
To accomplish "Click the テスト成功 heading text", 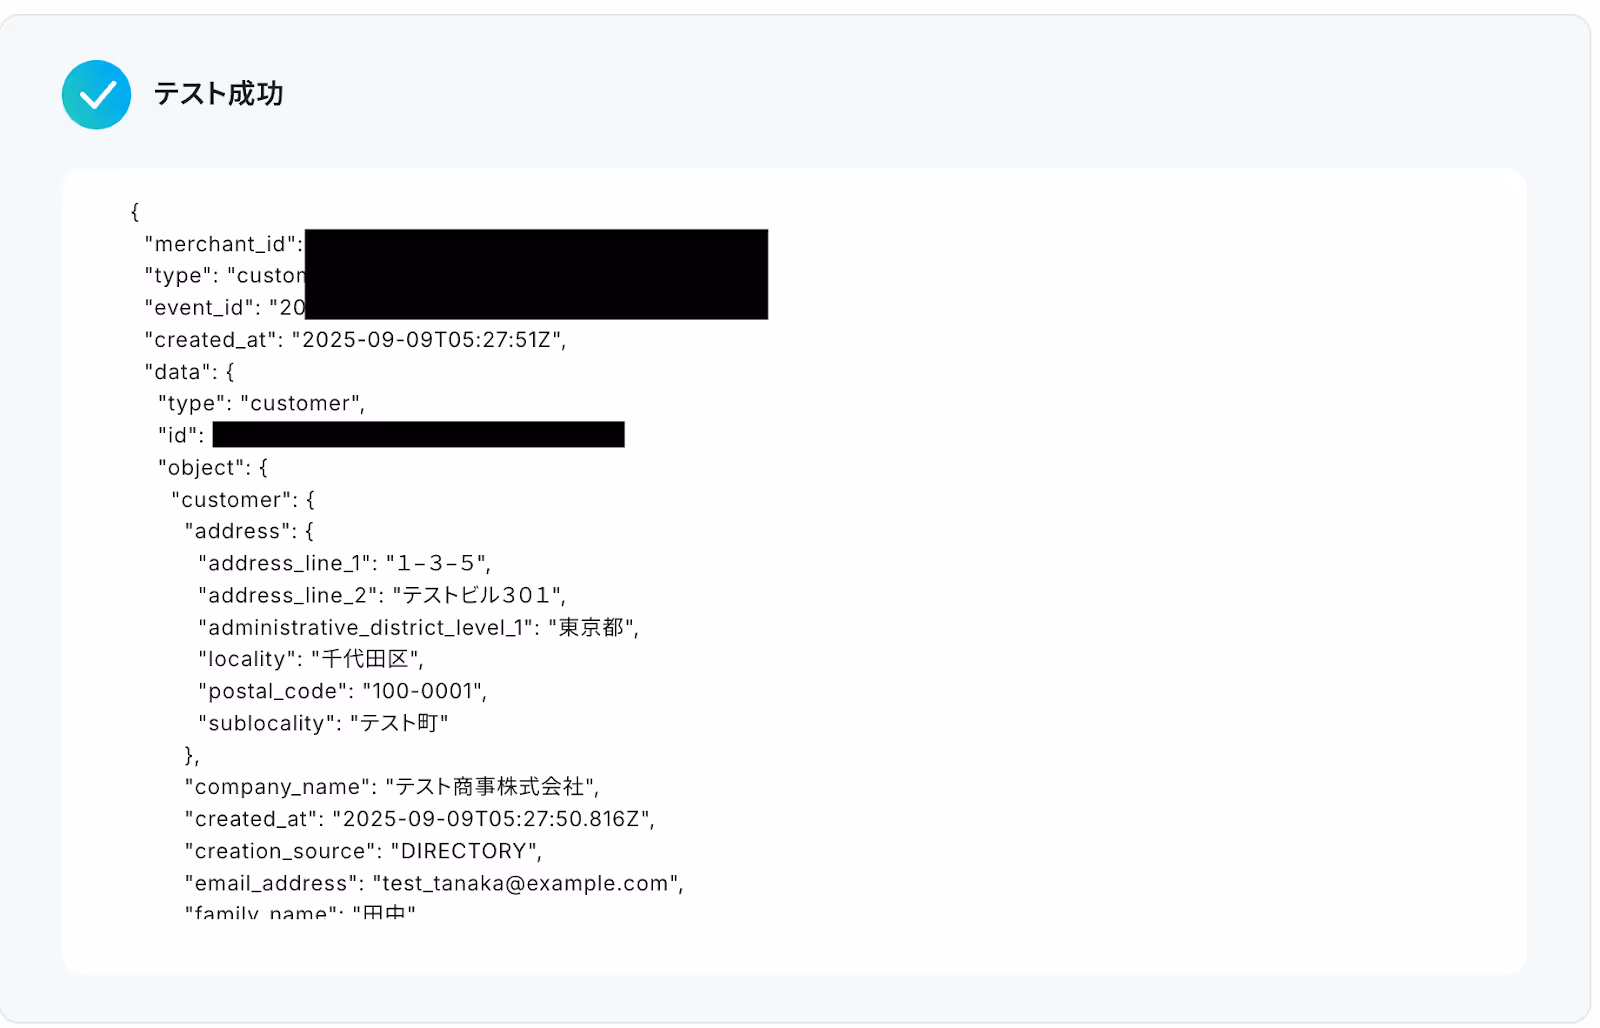I will (x=218, y=94).
